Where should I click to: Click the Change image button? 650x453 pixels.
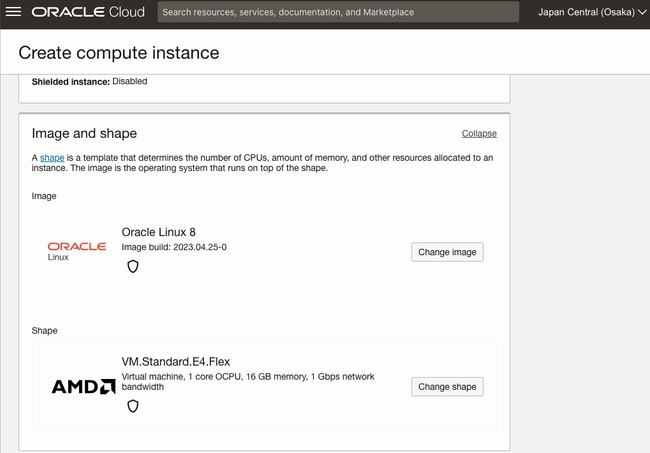(447, 252)
